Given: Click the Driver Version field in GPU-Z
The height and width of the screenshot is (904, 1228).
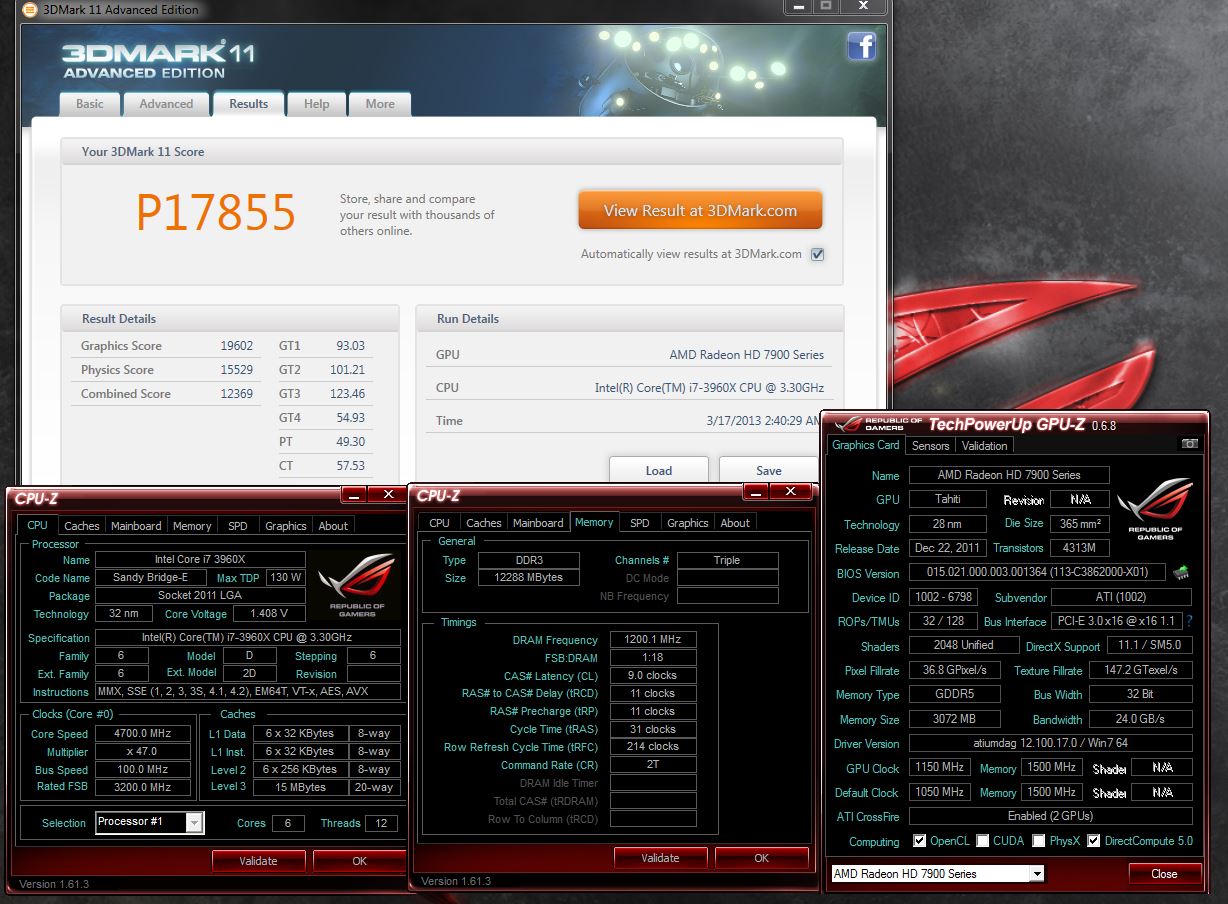Looking at the screenshot, I should (x=1050, y=743).
